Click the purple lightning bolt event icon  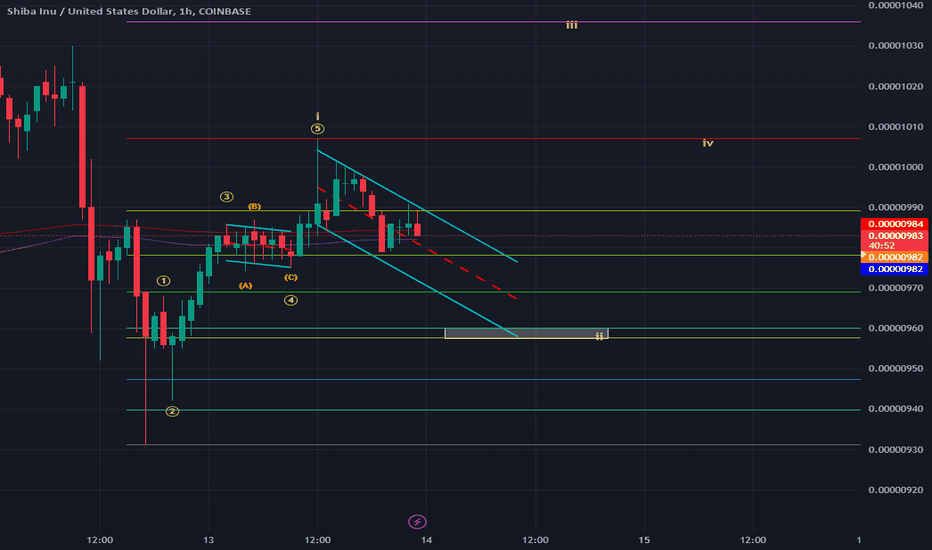coord(417,521)
